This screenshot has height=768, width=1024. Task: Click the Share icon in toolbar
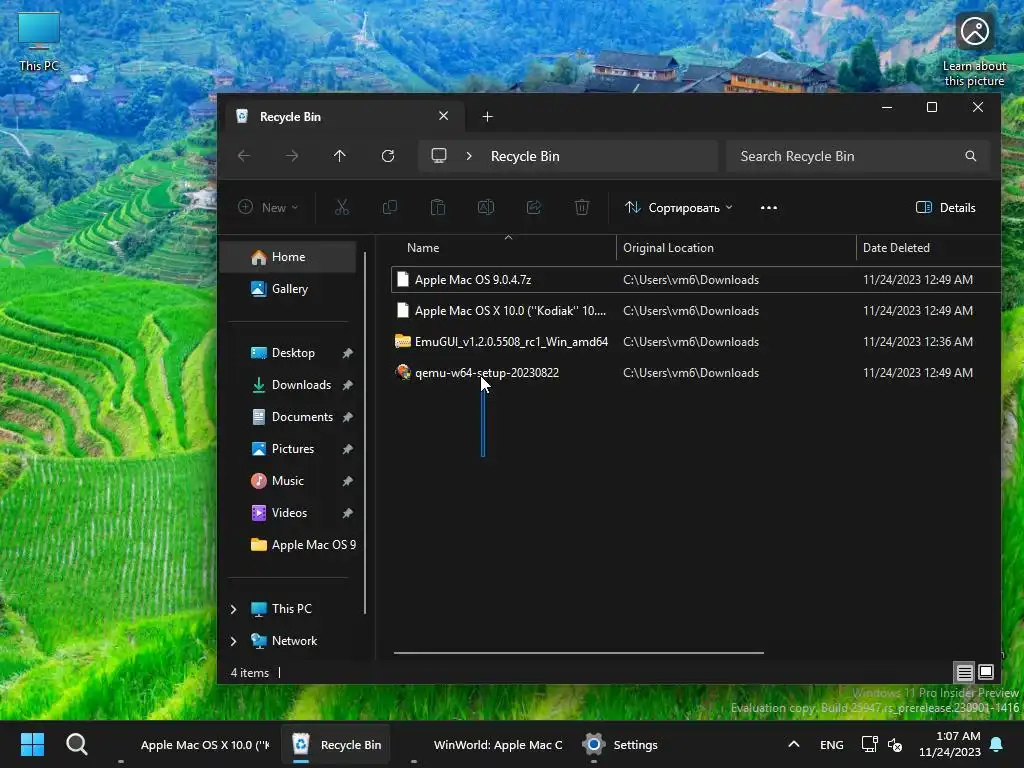pyautogui.click(x=534, y=208)
